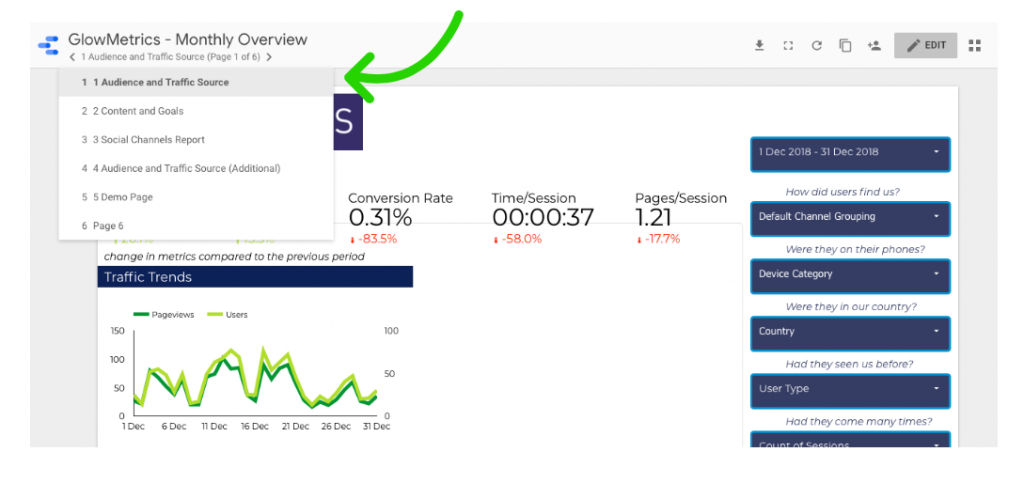Click the Data Studio logo icon
1024x483 pixels.
[48, 45]
